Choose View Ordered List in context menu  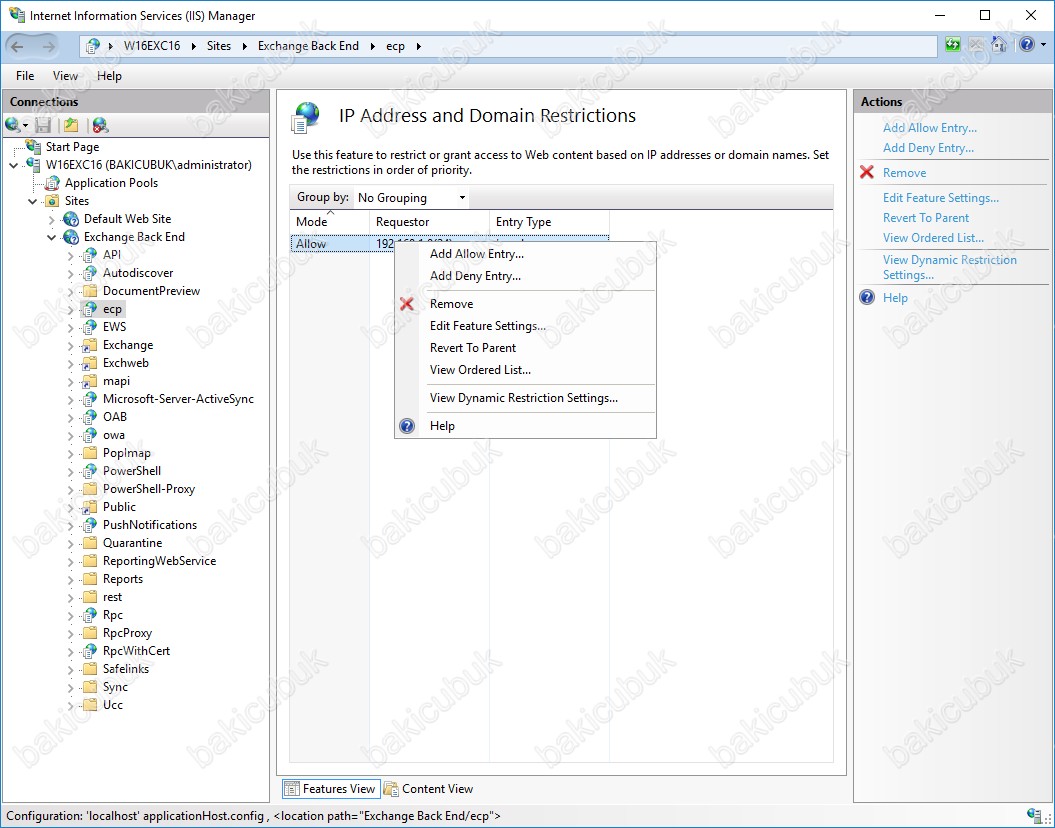point(525,370)
